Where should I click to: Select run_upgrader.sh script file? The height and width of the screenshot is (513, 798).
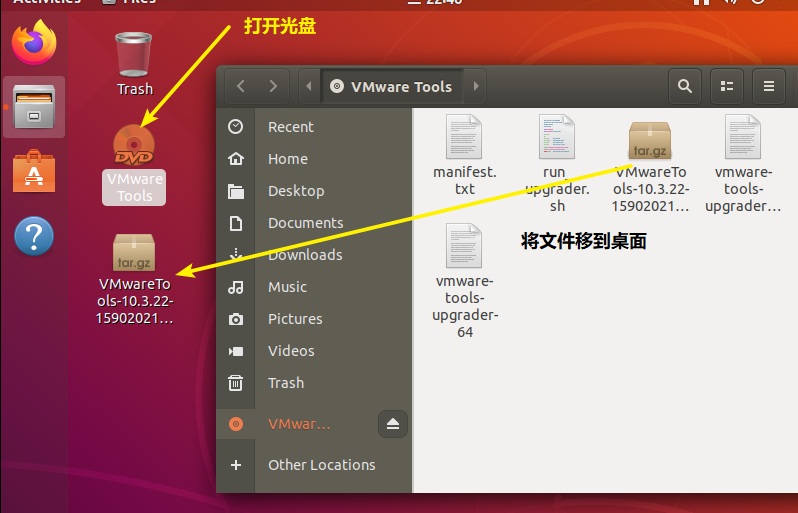[x=557, y=164]
